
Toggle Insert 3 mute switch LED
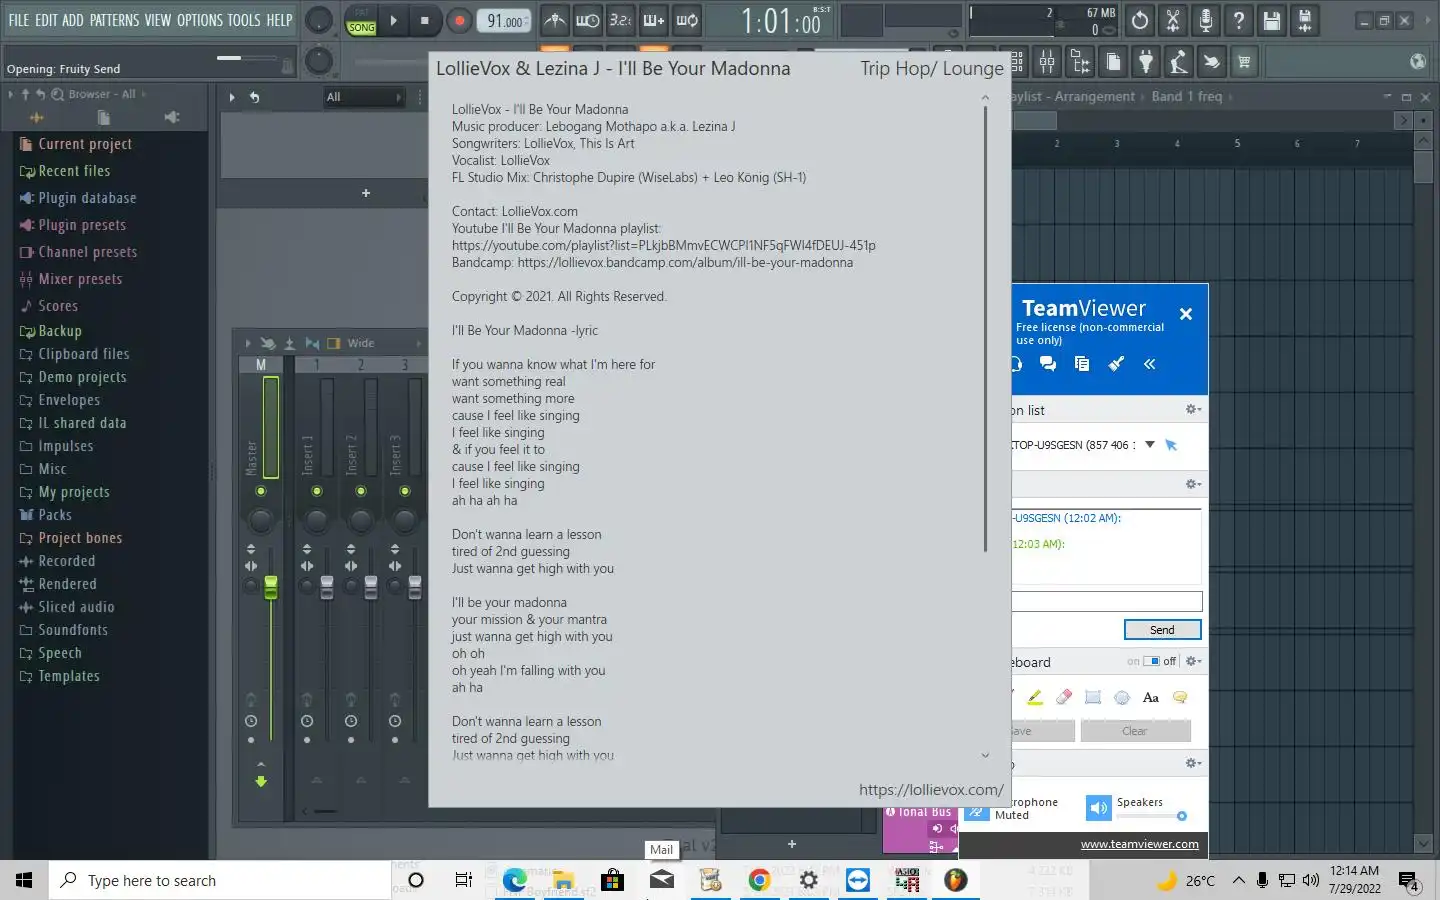tap(405, 491)
